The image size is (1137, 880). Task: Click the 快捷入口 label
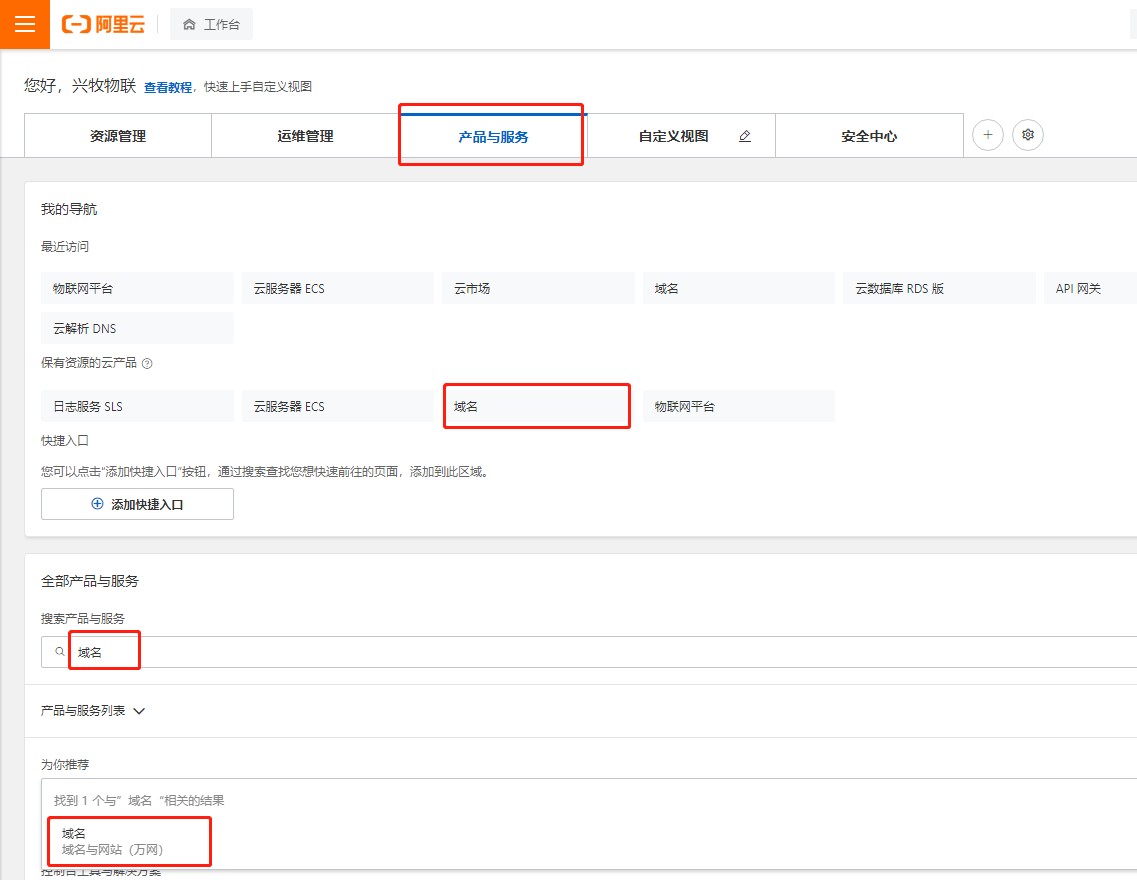point(65,440)
